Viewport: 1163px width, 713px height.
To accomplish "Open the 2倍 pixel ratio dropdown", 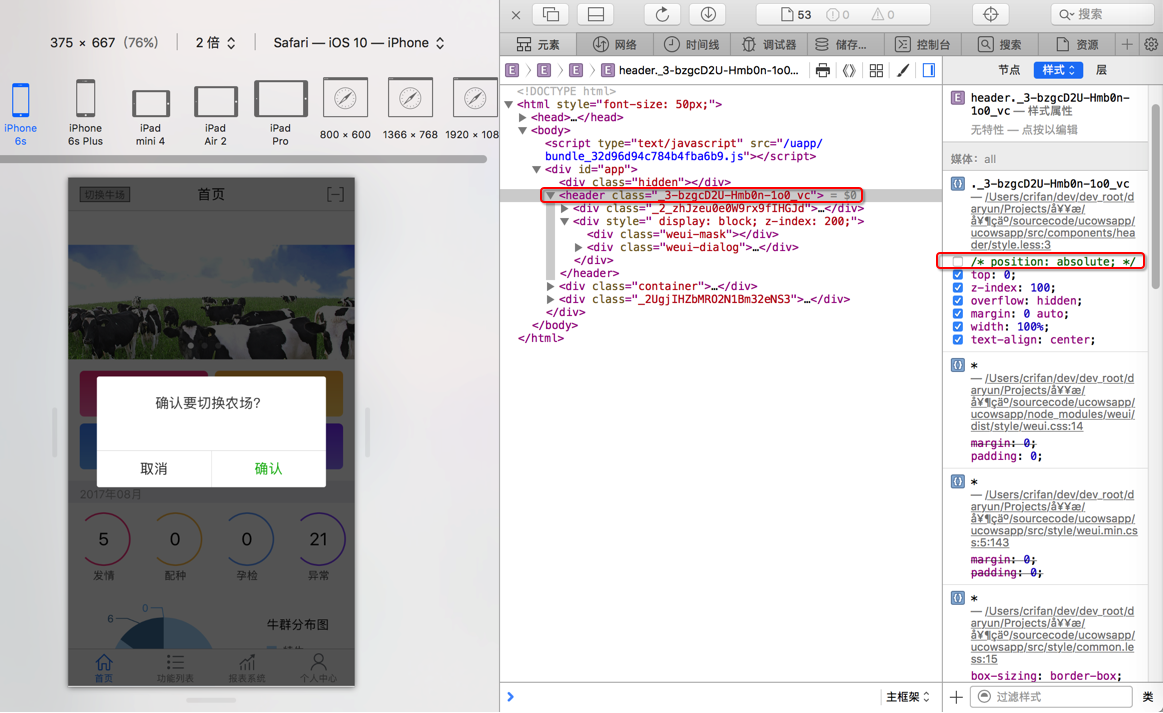I will point(216,43).
